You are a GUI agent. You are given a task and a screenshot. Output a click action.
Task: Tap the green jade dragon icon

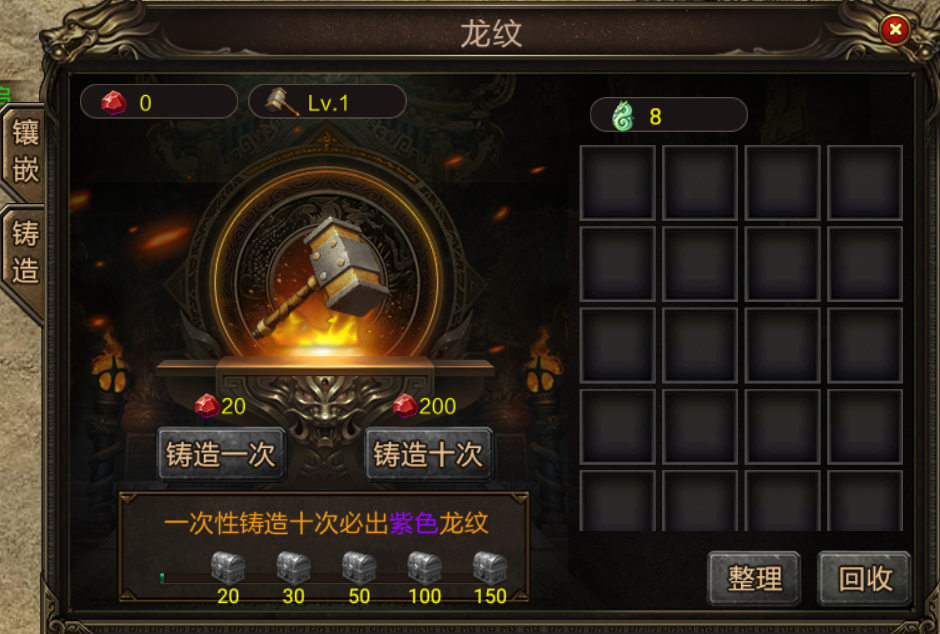[623, 116]
